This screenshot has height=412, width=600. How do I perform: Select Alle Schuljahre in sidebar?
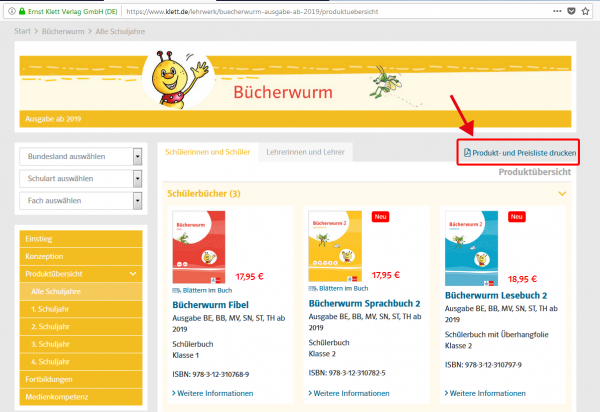(x=81, y=291)
